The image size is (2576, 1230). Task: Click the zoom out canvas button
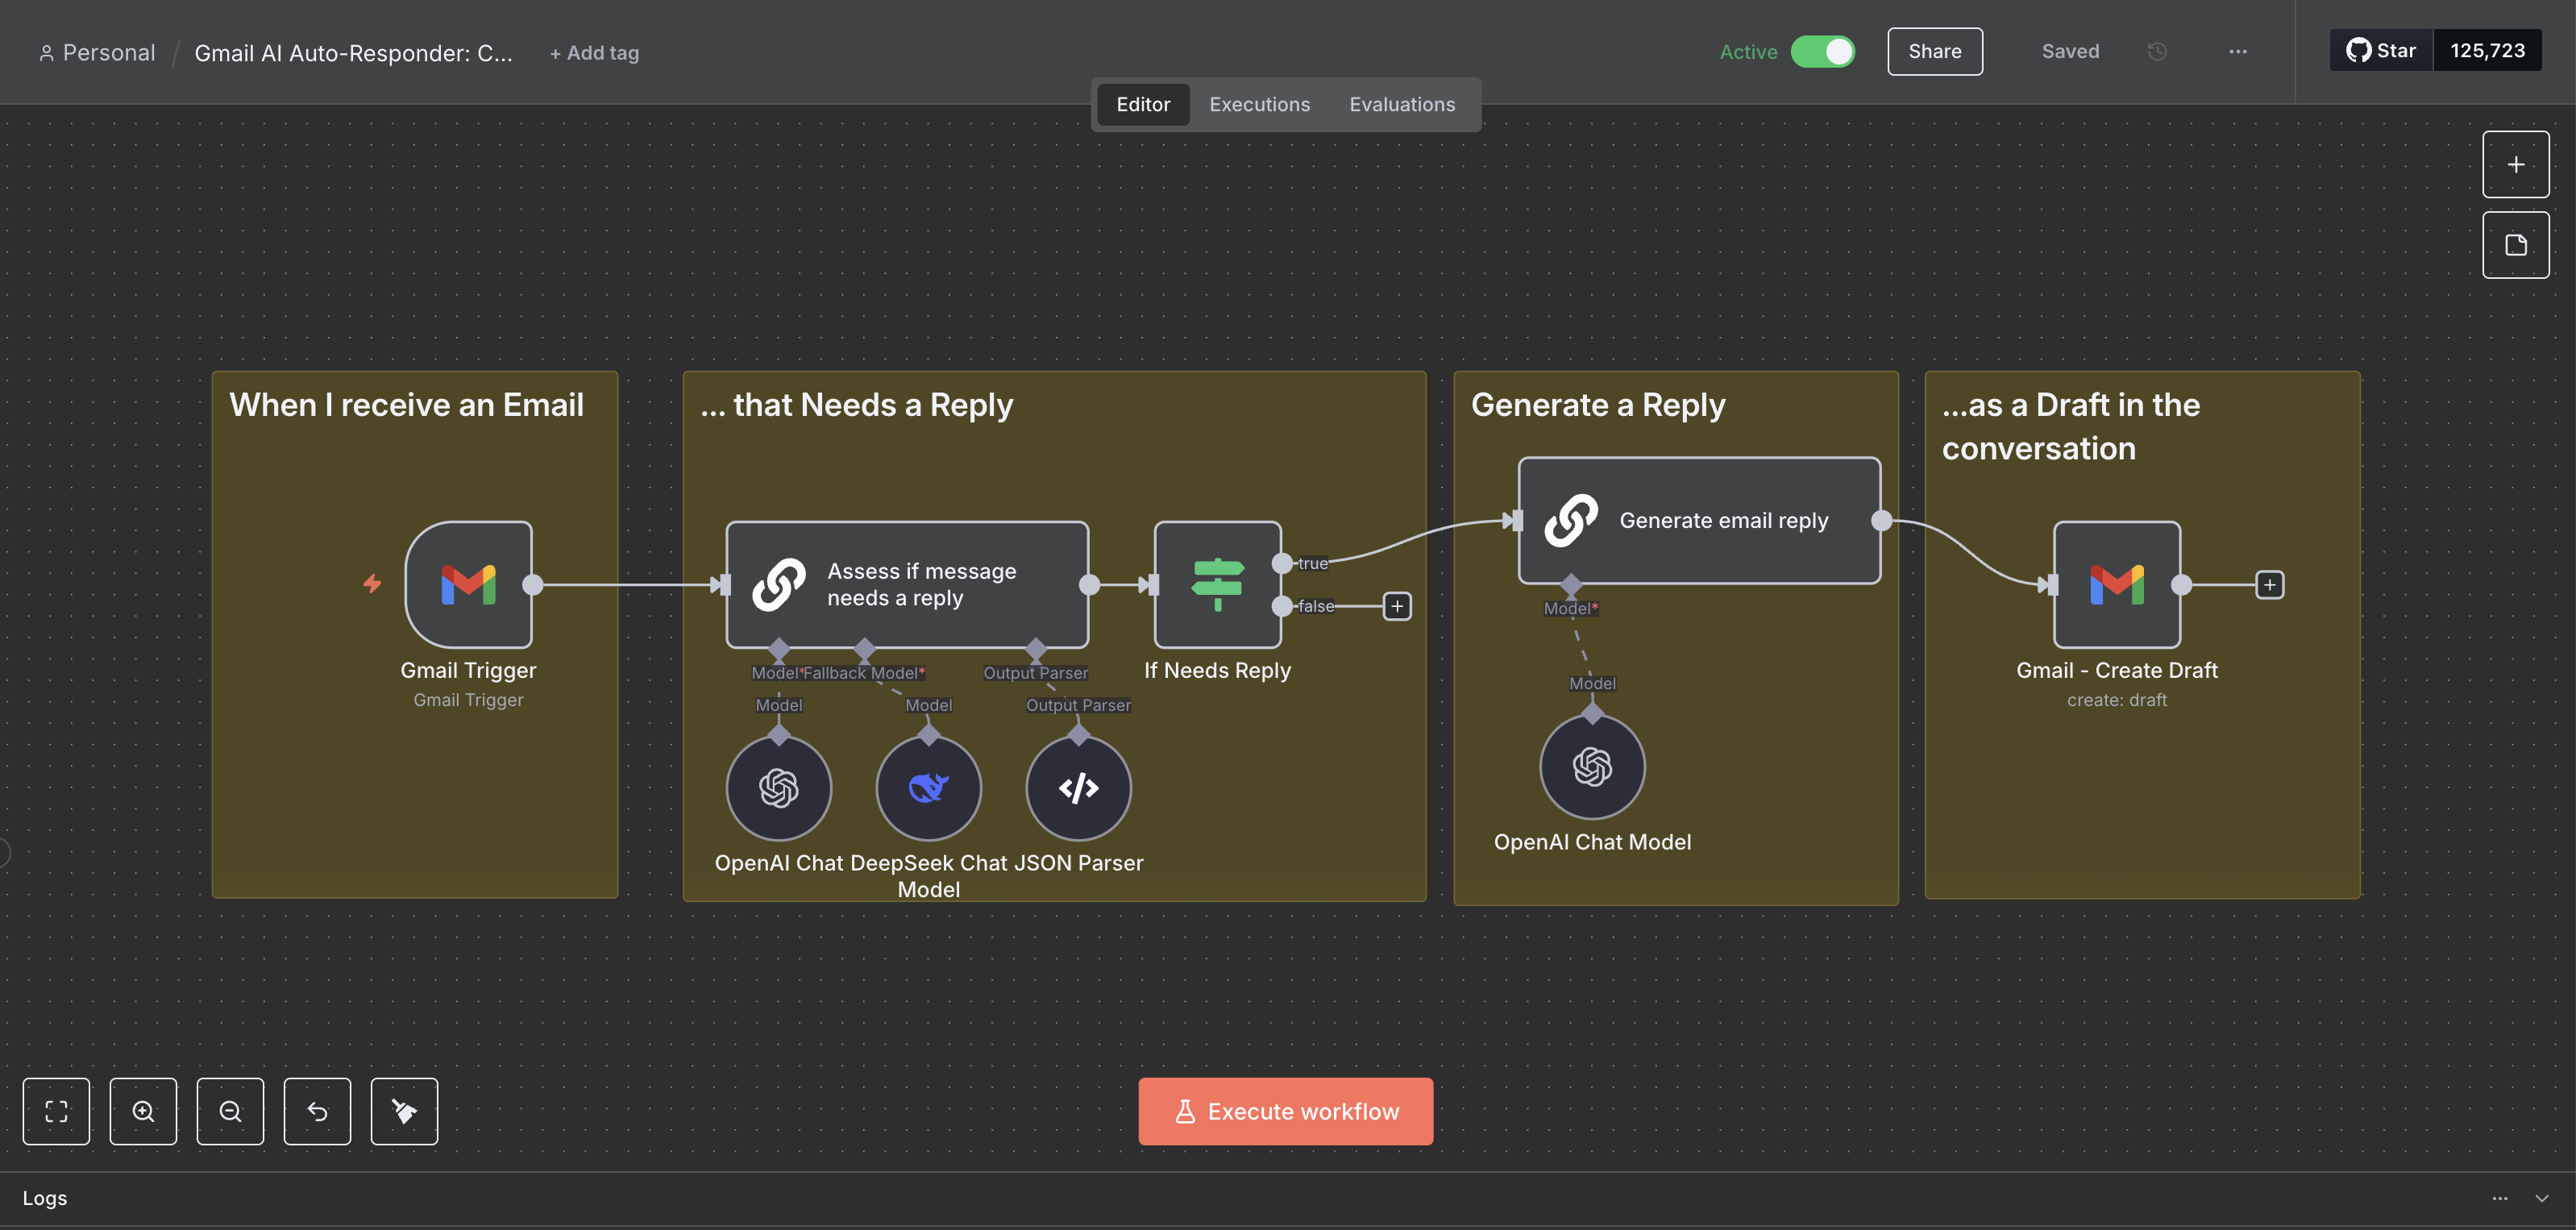coord(230,1111)
